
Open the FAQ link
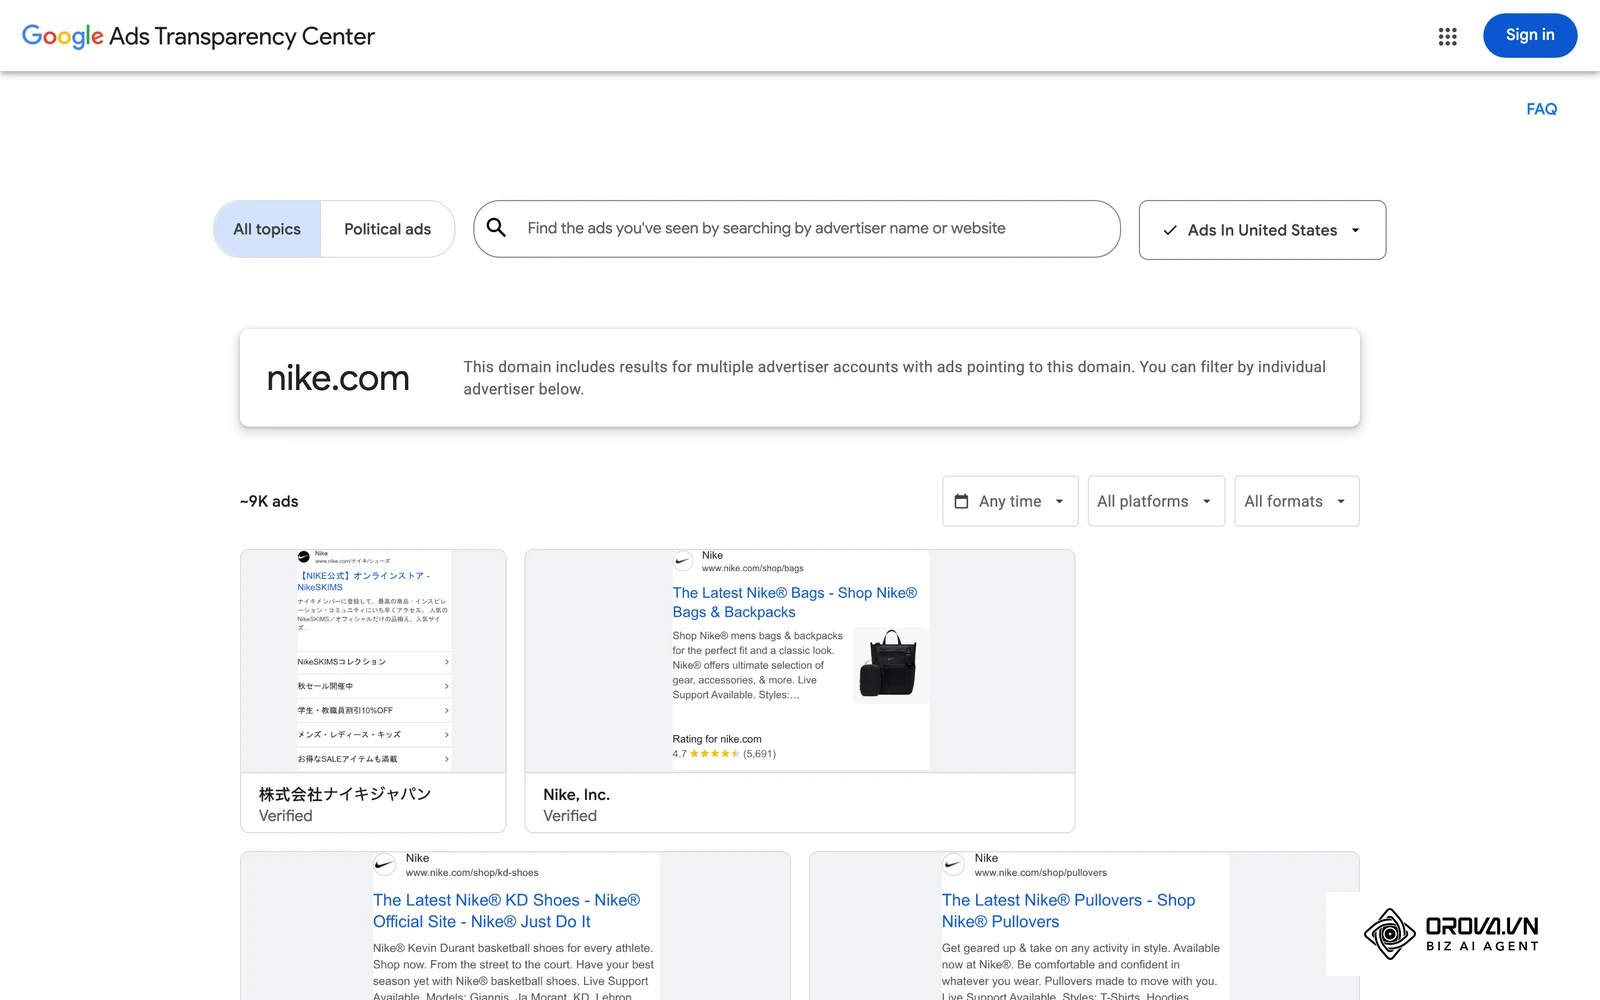1541,109
